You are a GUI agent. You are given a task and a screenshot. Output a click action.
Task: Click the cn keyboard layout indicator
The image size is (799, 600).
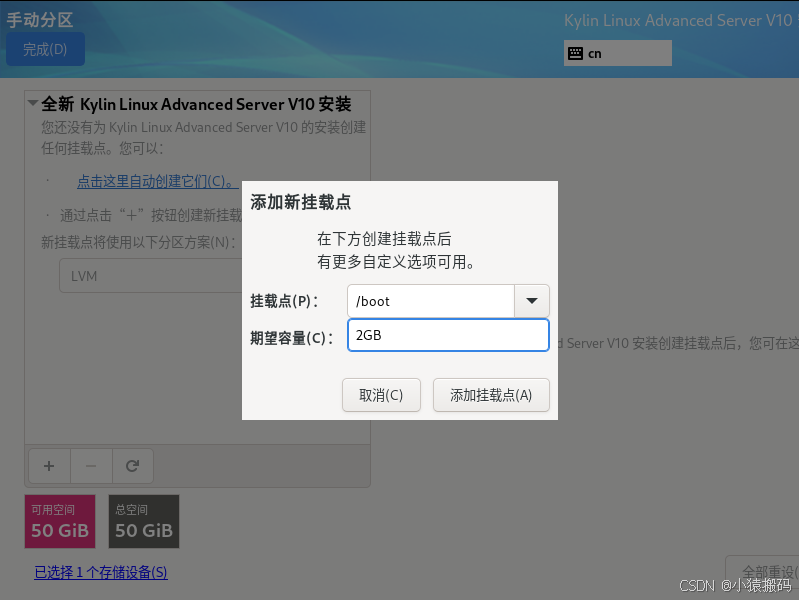point(618,53)
